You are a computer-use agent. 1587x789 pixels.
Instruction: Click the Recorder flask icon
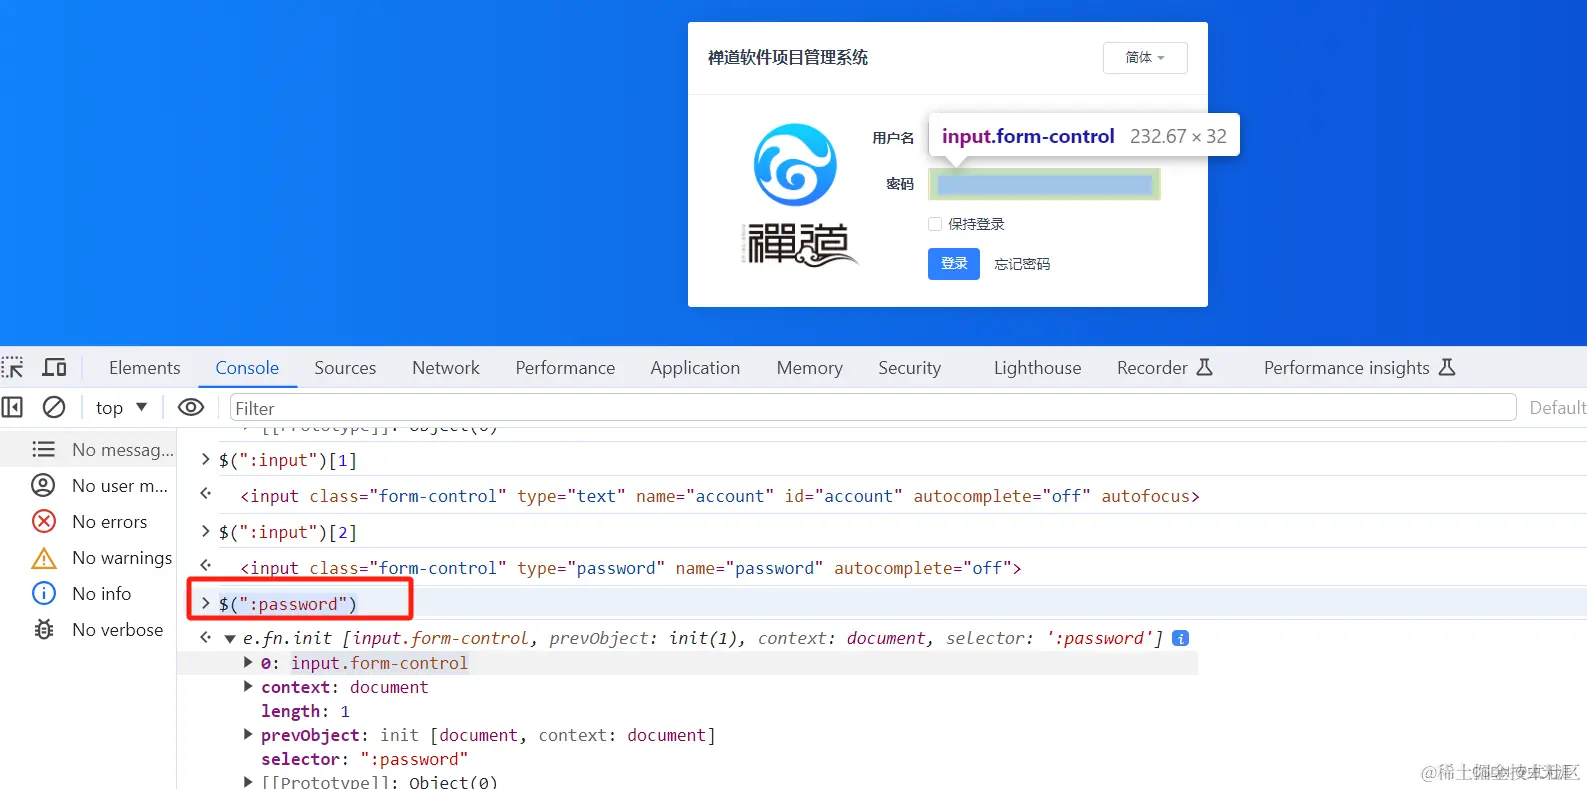pyautogui.click(x=1205, y=367)
